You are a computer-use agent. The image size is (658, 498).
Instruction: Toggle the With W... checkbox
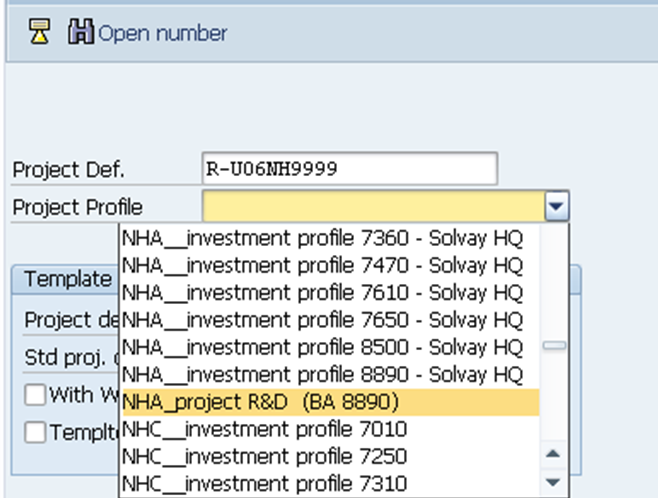35,394
